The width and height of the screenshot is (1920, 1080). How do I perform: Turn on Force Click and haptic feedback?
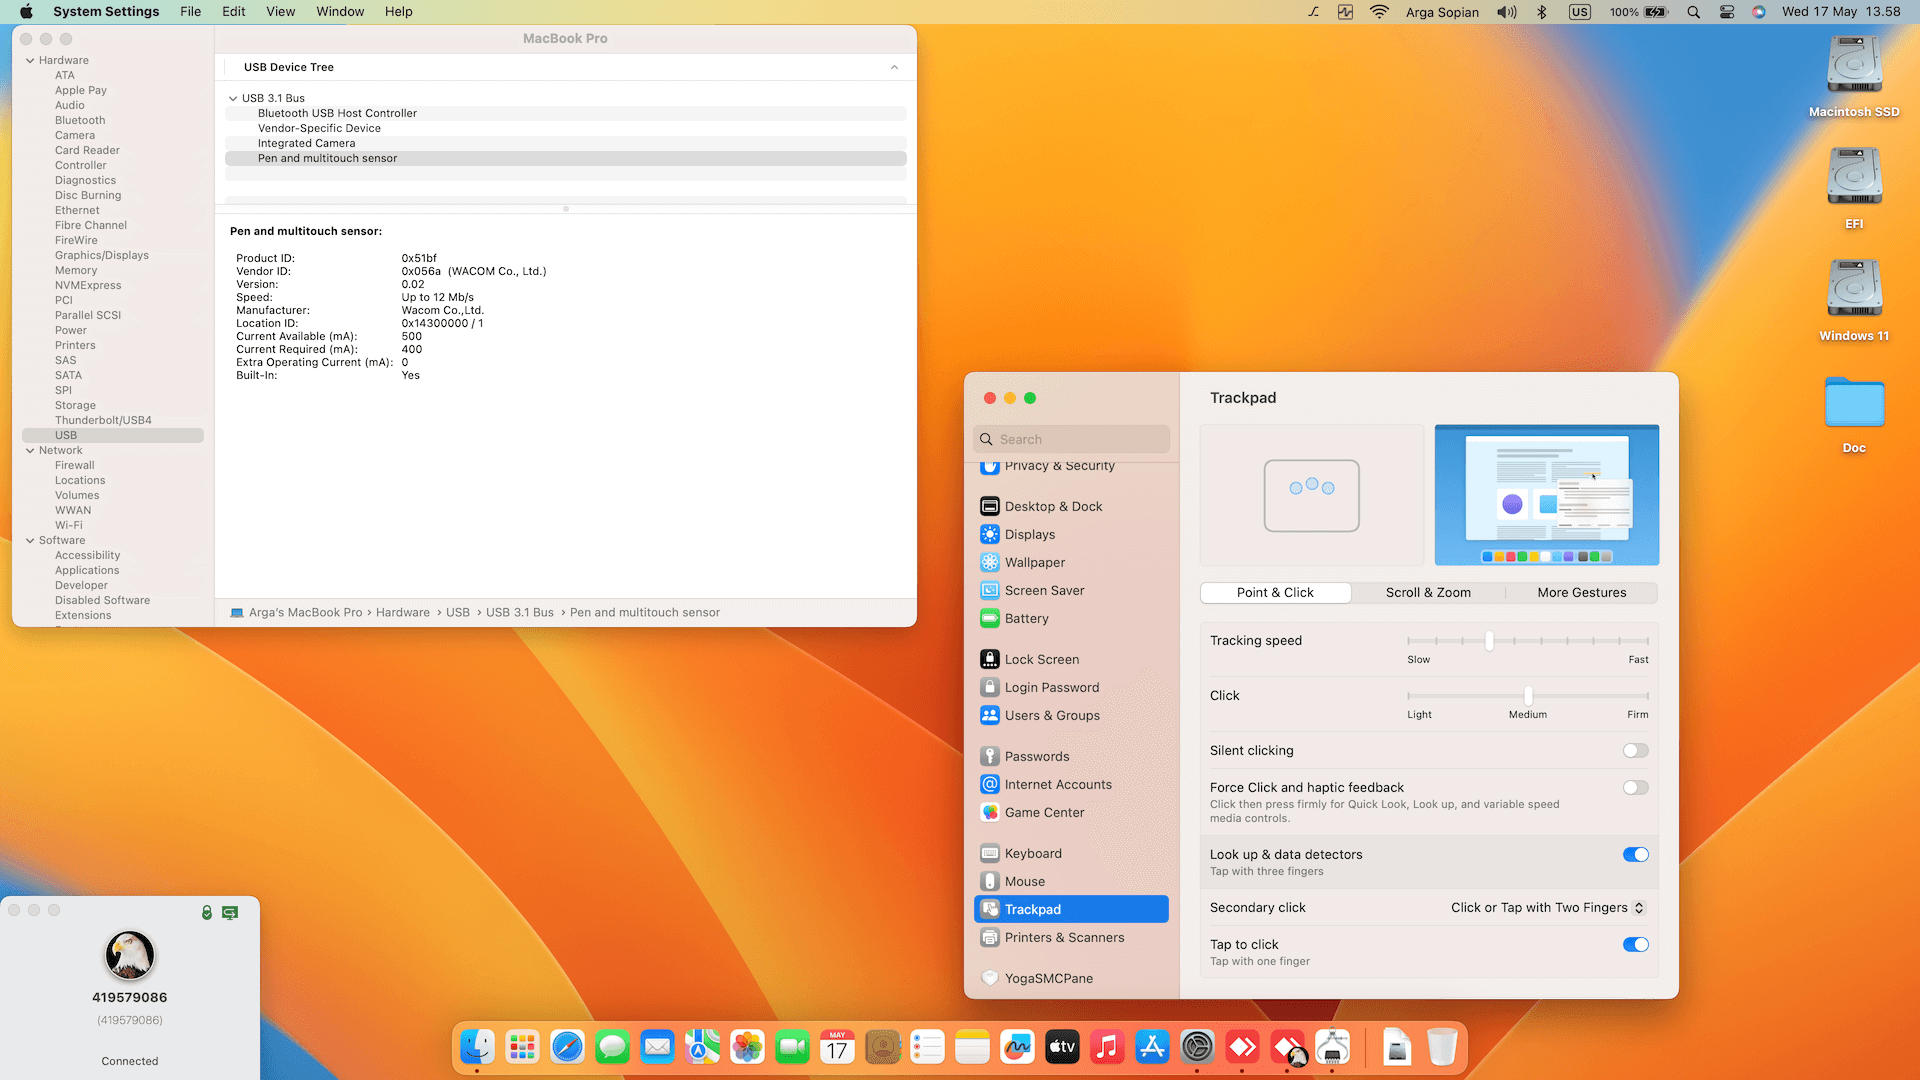pos(1635,787)
